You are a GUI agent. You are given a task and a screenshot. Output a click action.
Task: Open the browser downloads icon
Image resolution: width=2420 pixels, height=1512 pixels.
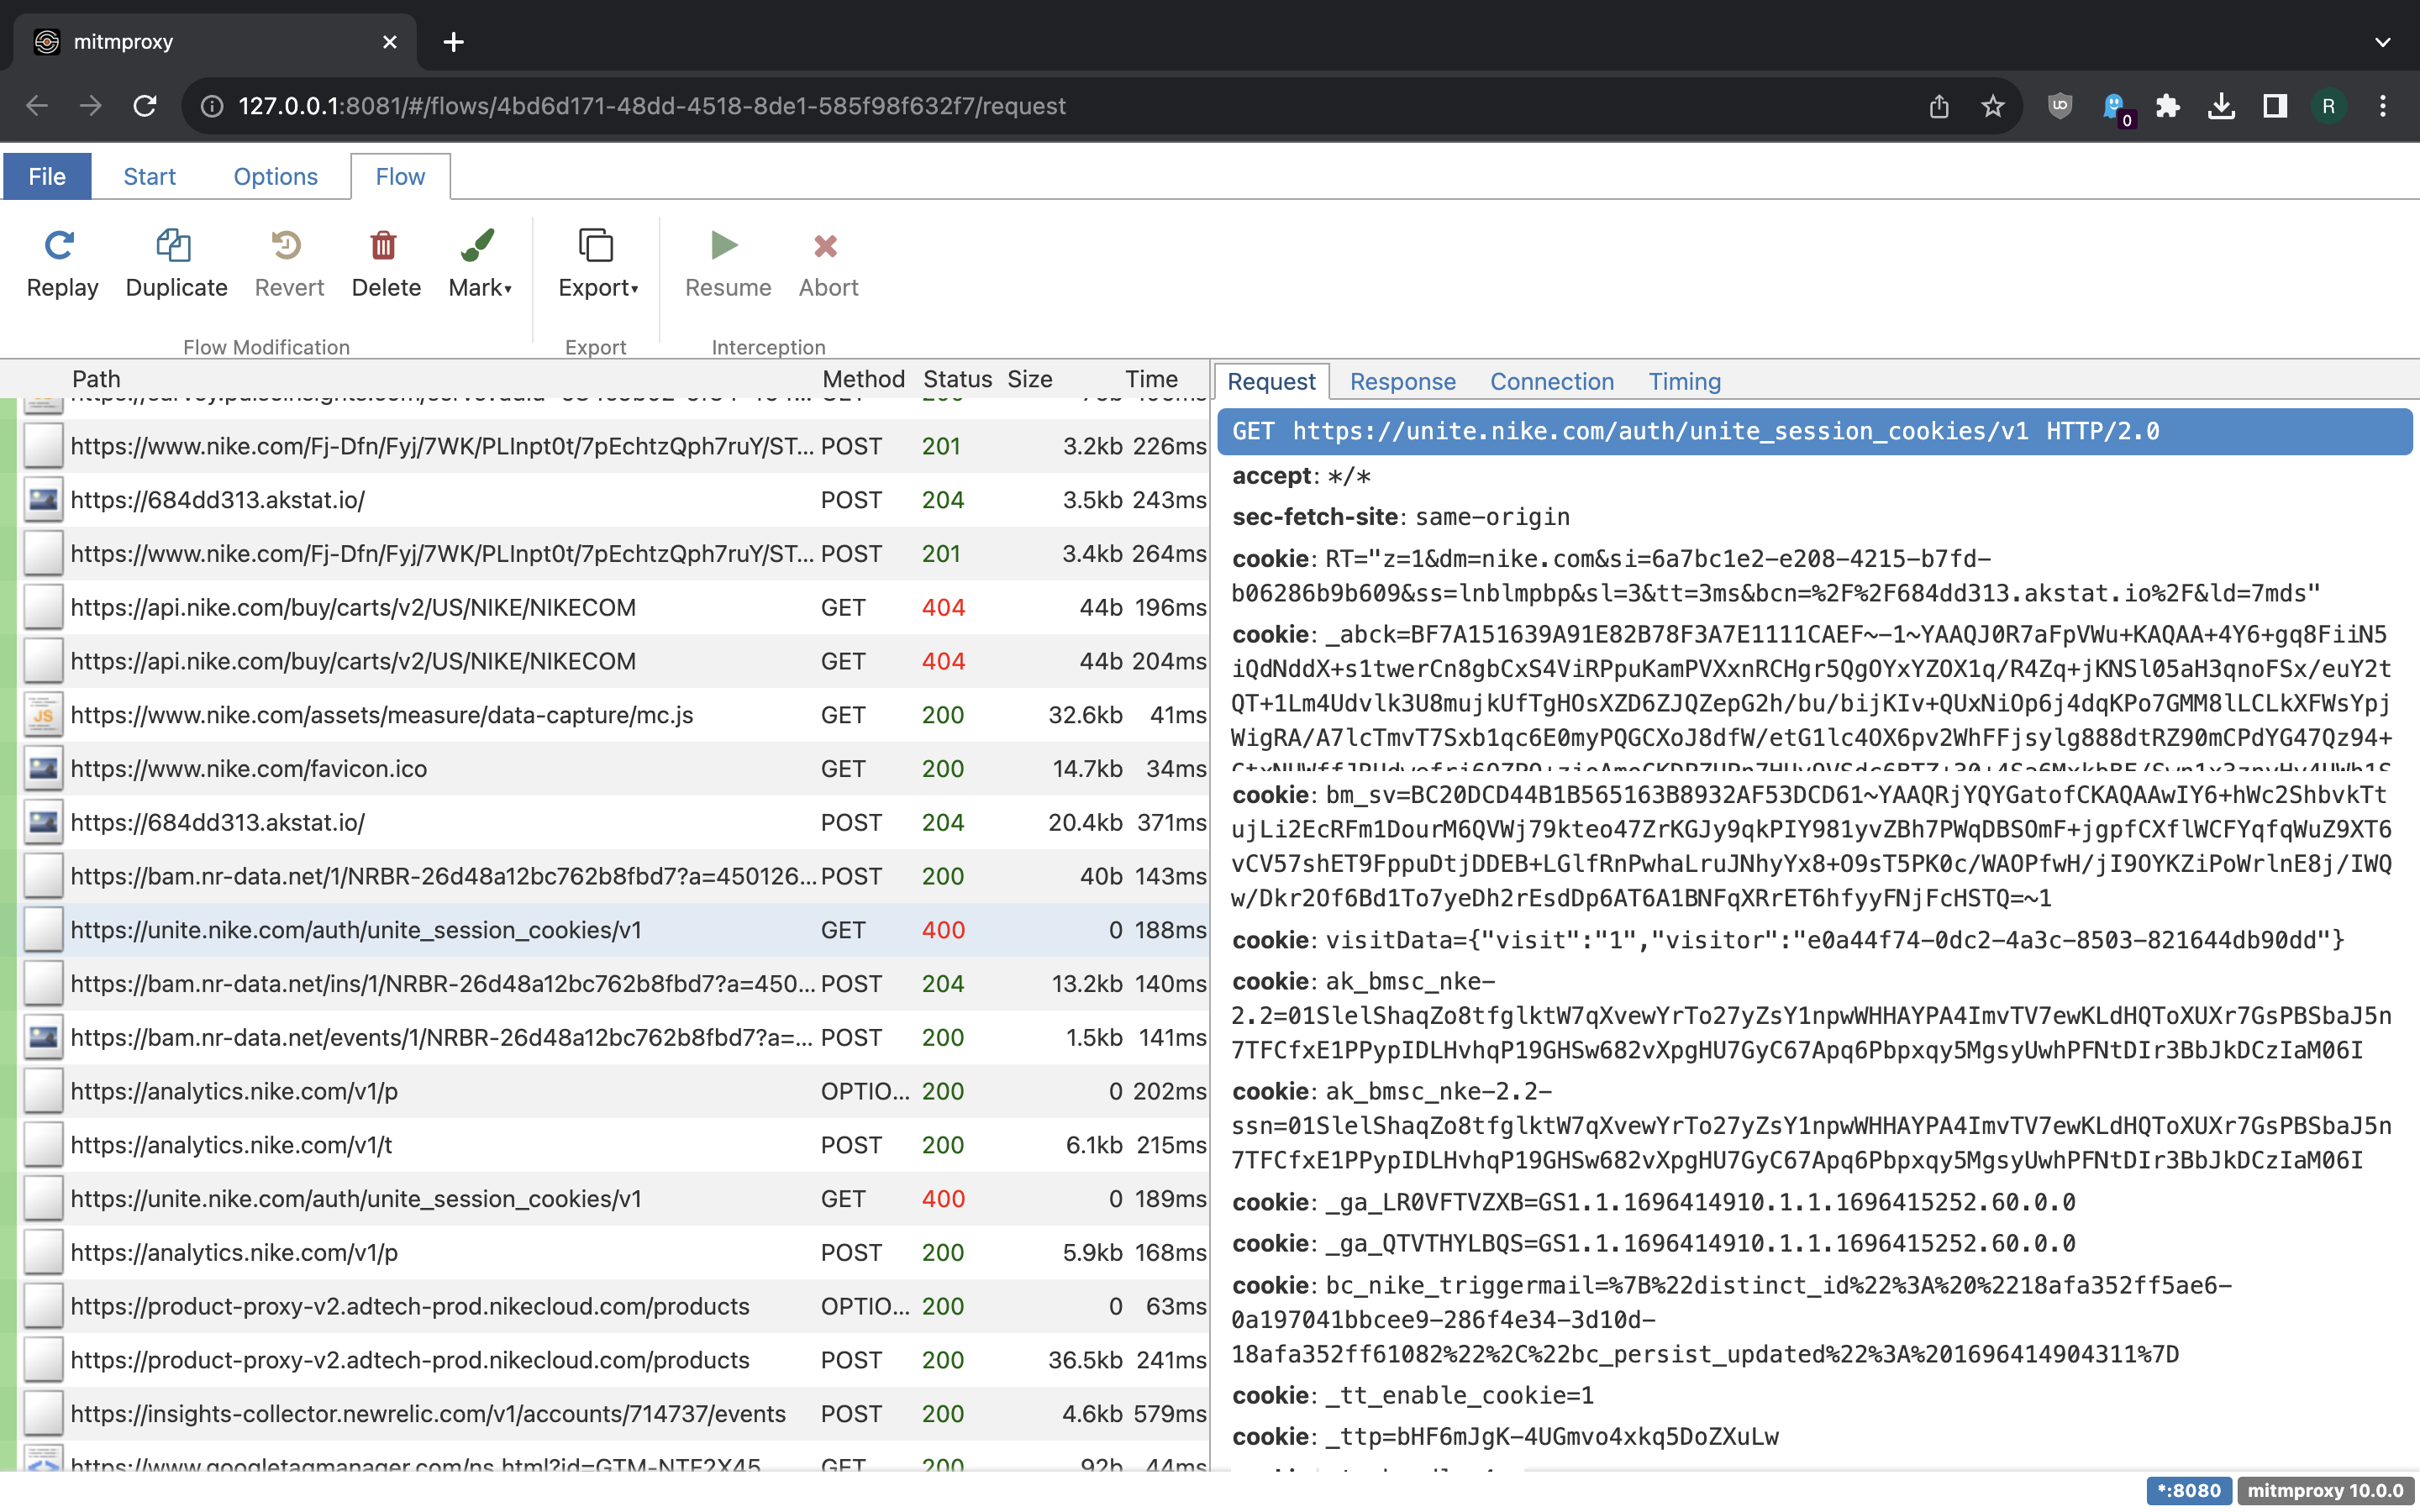[2222, 106]
